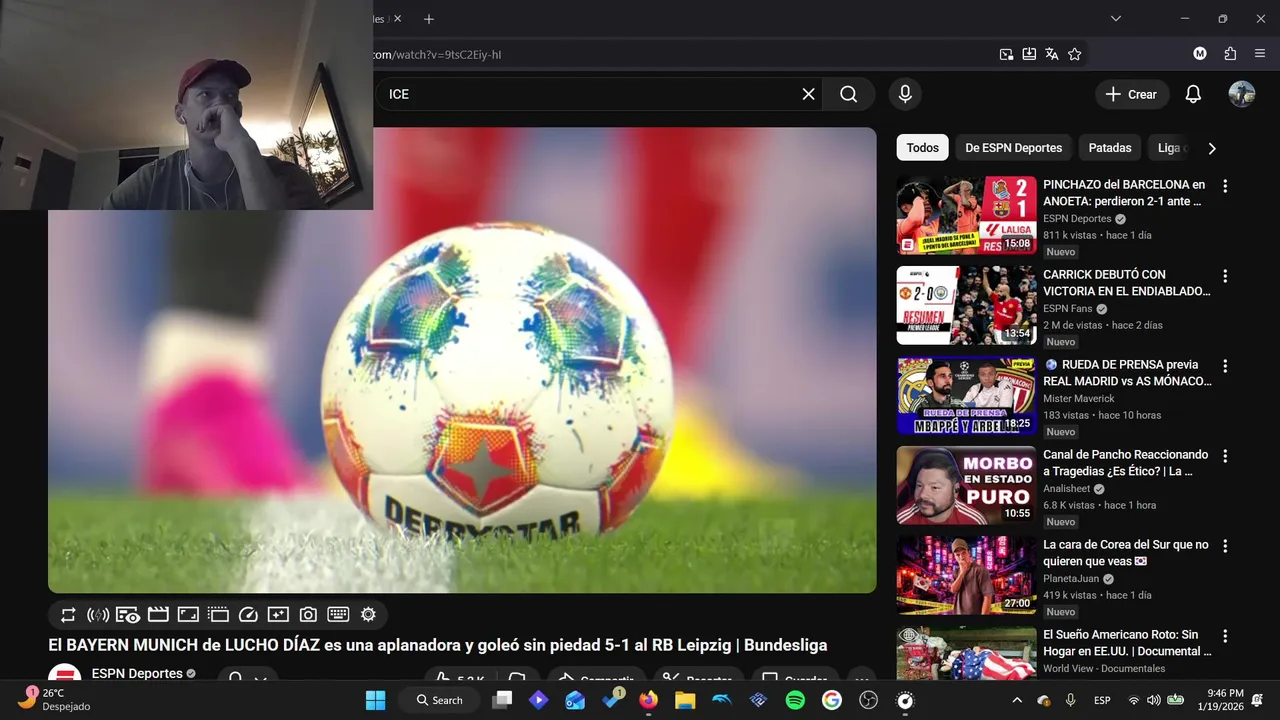Screen dimensions: 1280x720
Task: Open options for La cara de Corea video
Action: [1225, 546]
